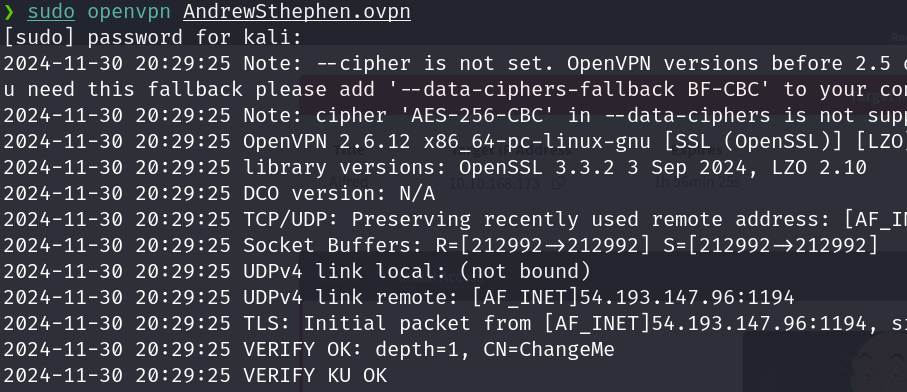Image resolution: width=907 pixels, height=392 pixels.
Task: Click the VERIFY KU OK line
Action: pos(195,376)
